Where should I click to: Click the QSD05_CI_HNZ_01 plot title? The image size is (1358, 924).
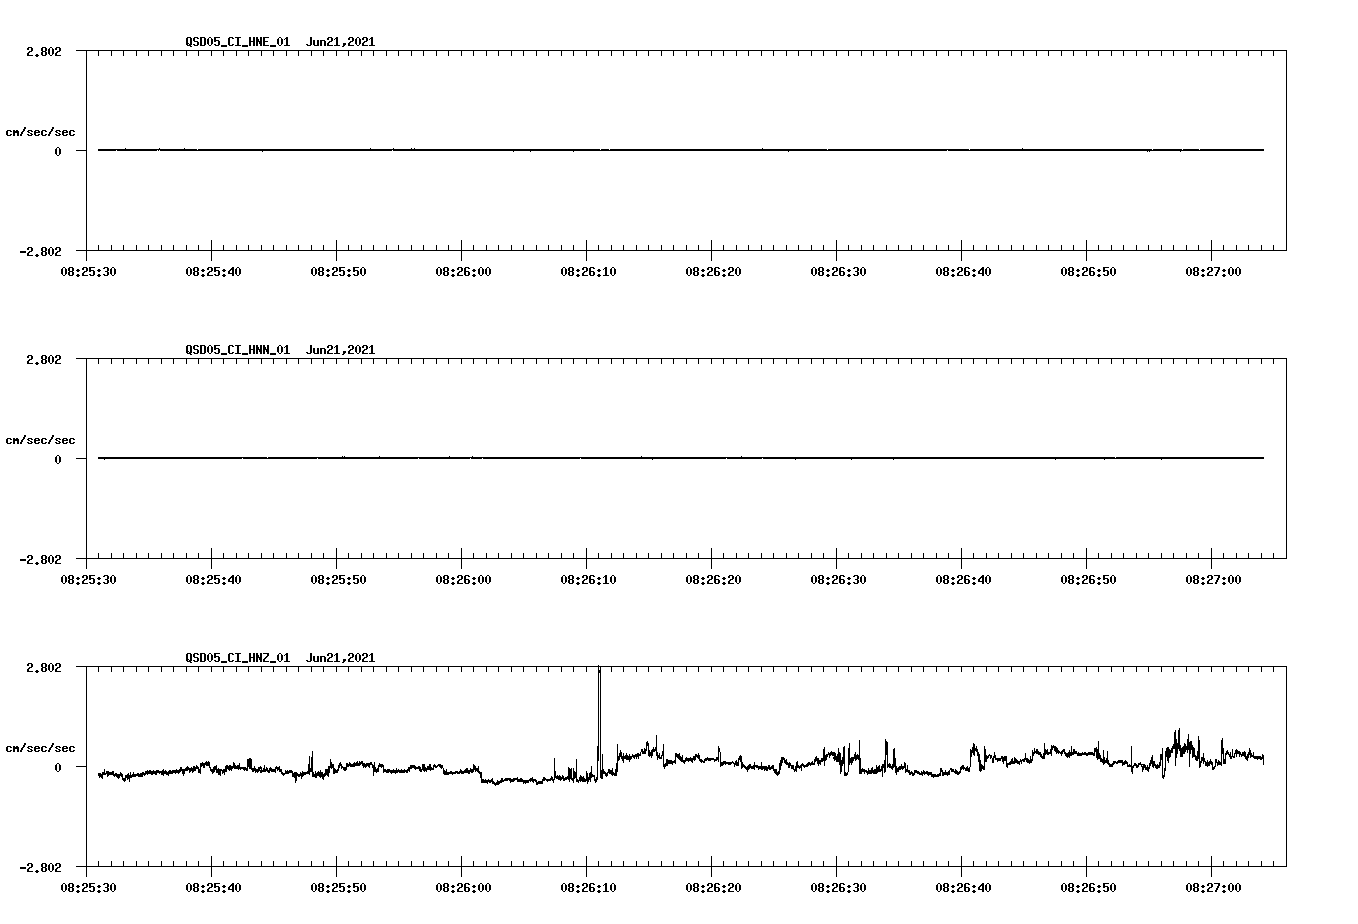tap(280, 658)
